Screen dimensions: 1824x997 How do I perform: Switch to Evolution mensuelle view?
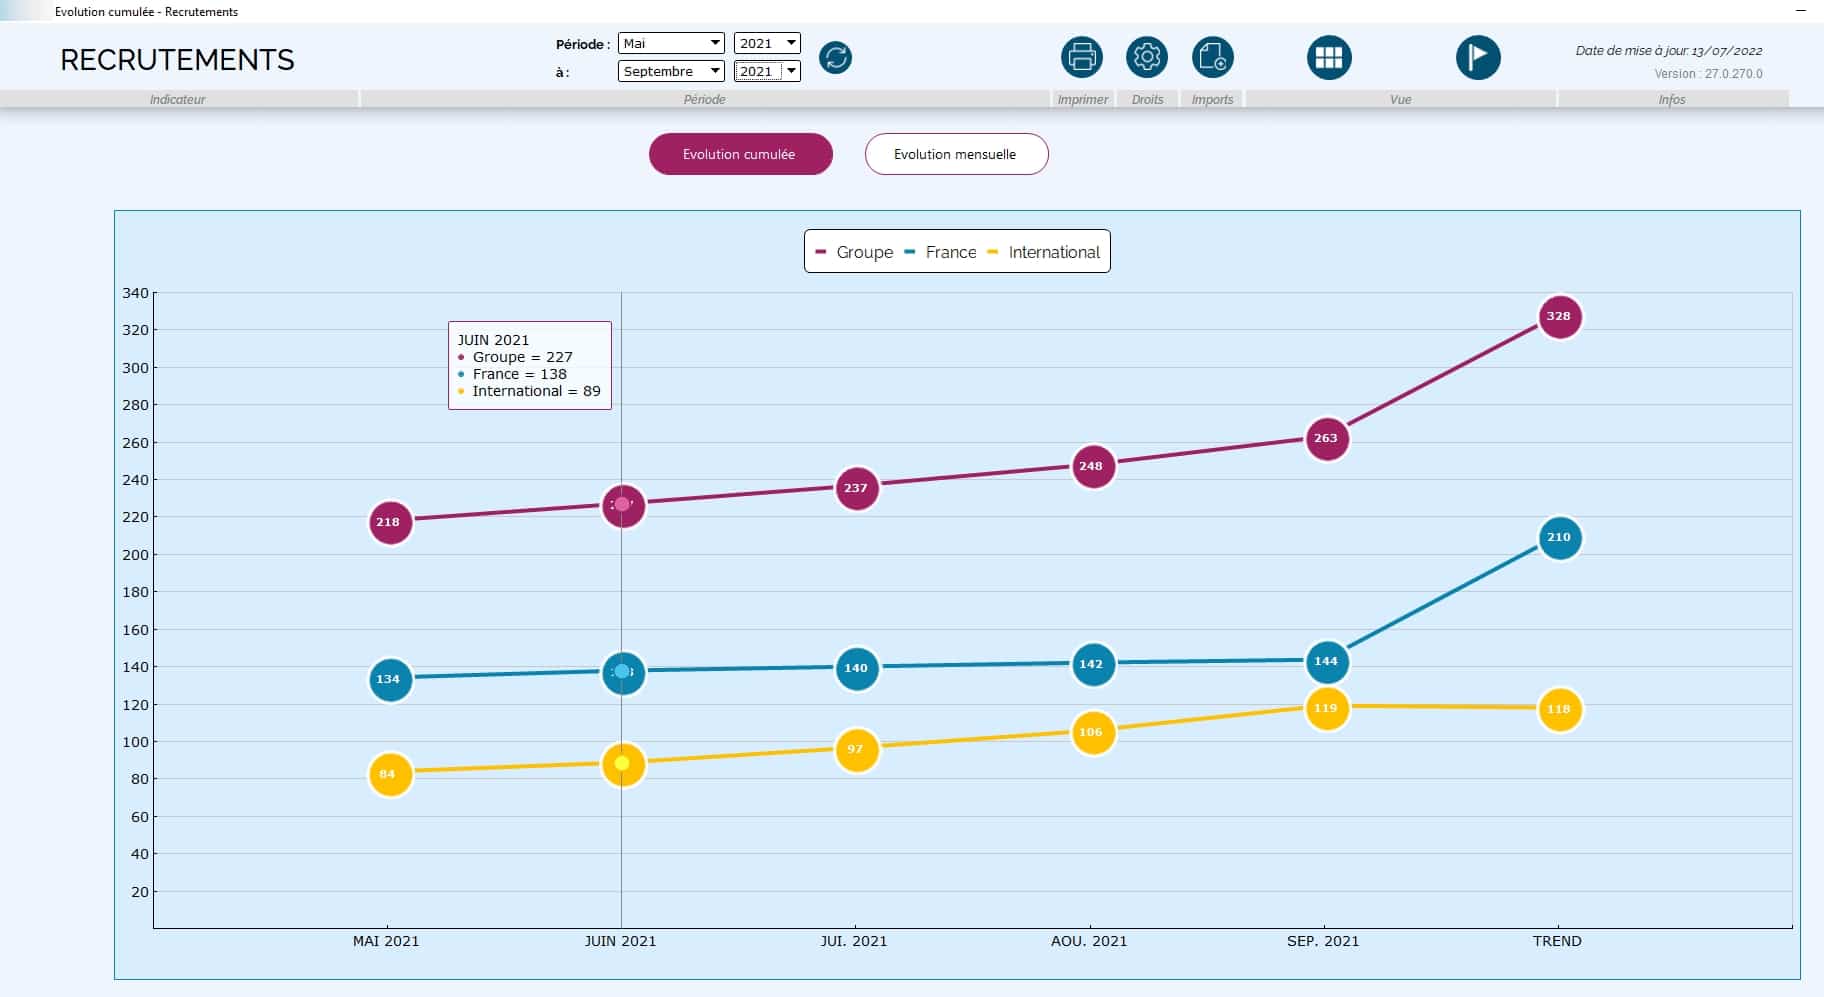click(956, 154)
